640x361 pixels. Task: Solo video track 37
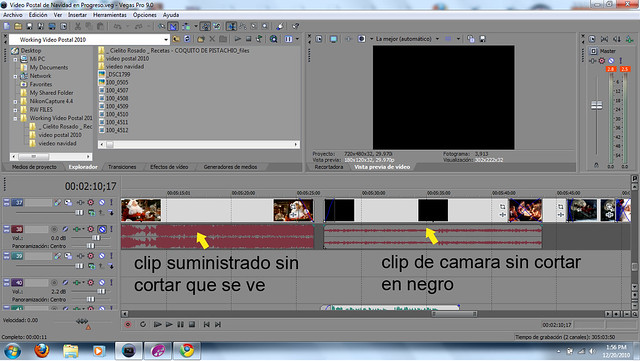111,203
